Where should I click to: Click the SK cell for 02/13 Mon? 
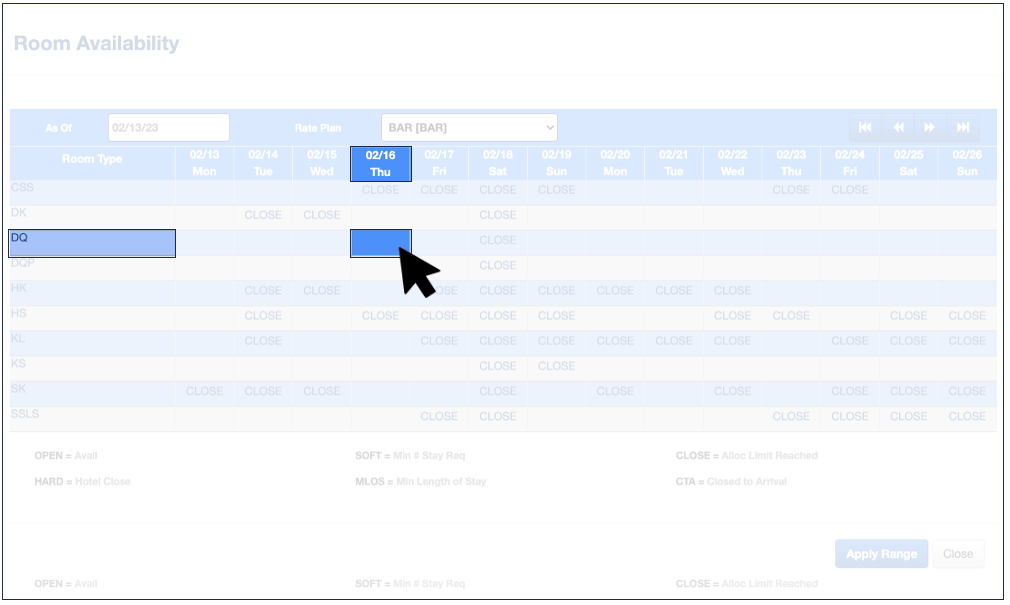click(204, 391)
